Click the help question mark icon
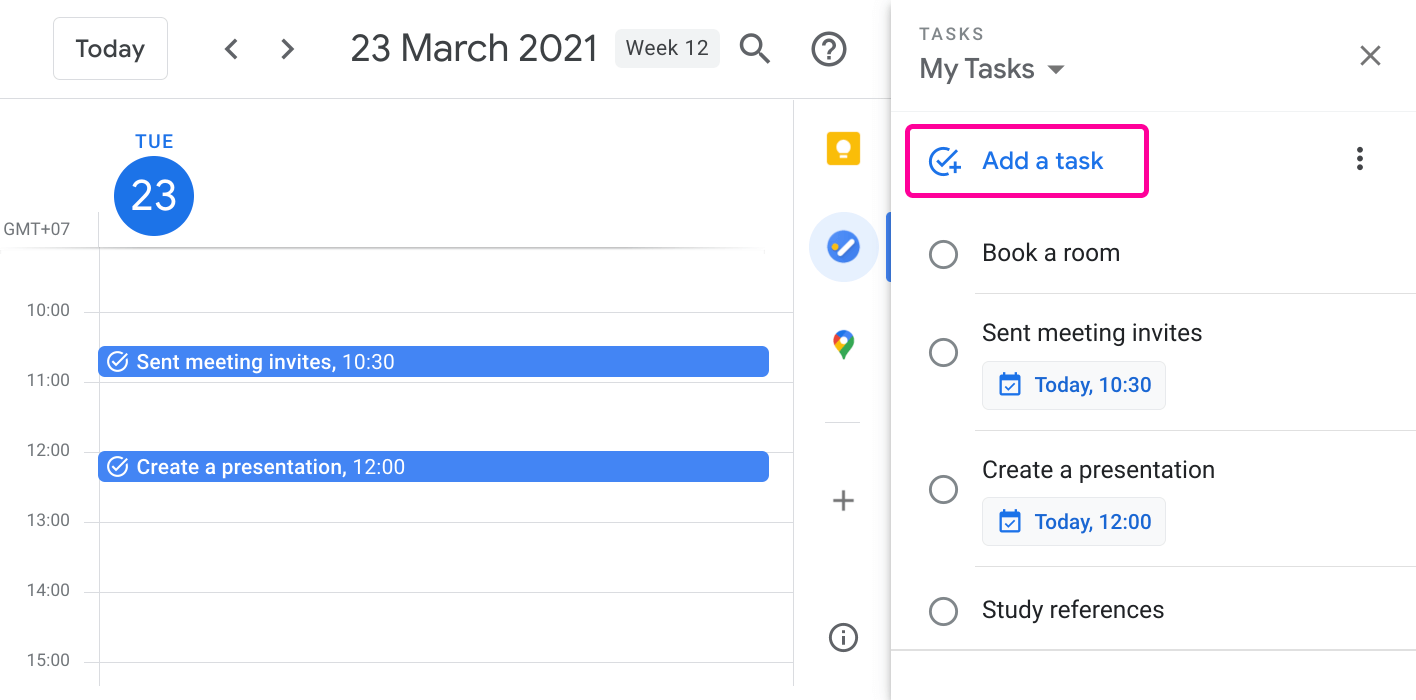This screenshot has width=1416, height=700. pyautogui.click(x=829, y=48)
